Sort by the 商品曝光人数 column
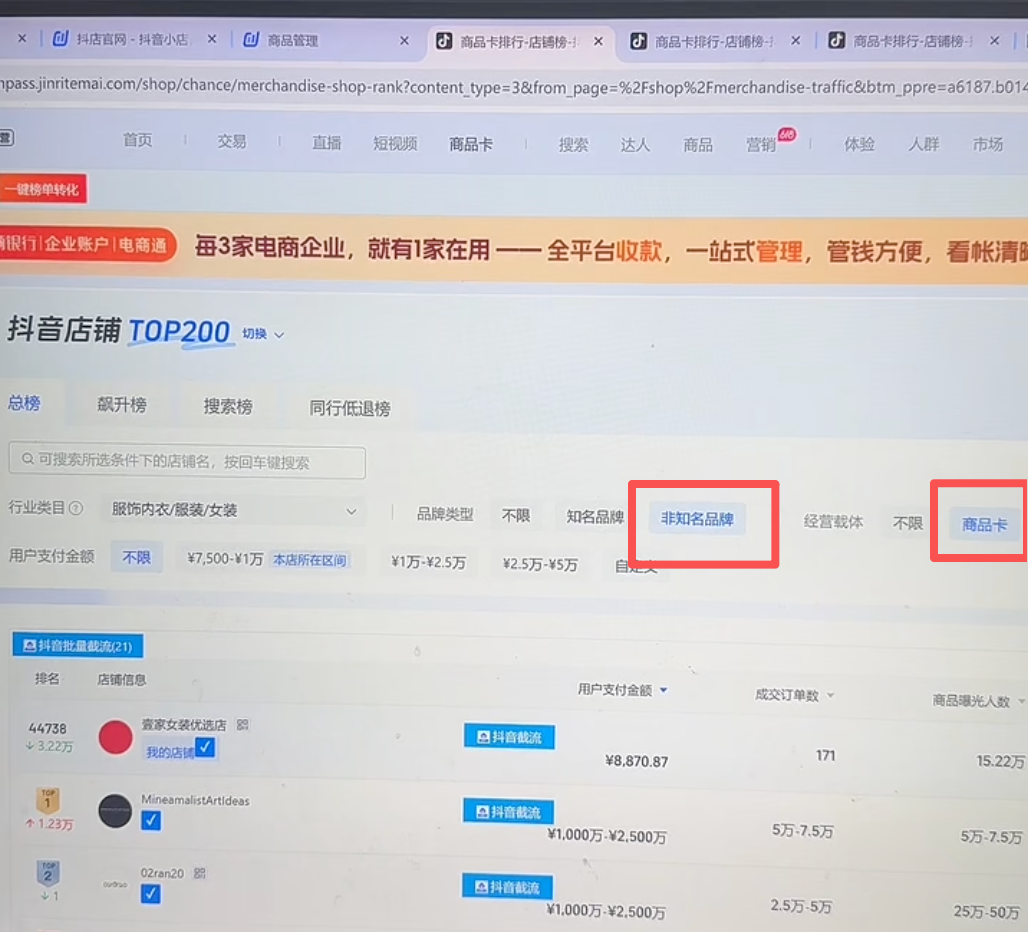 click(x=978, y=701)
